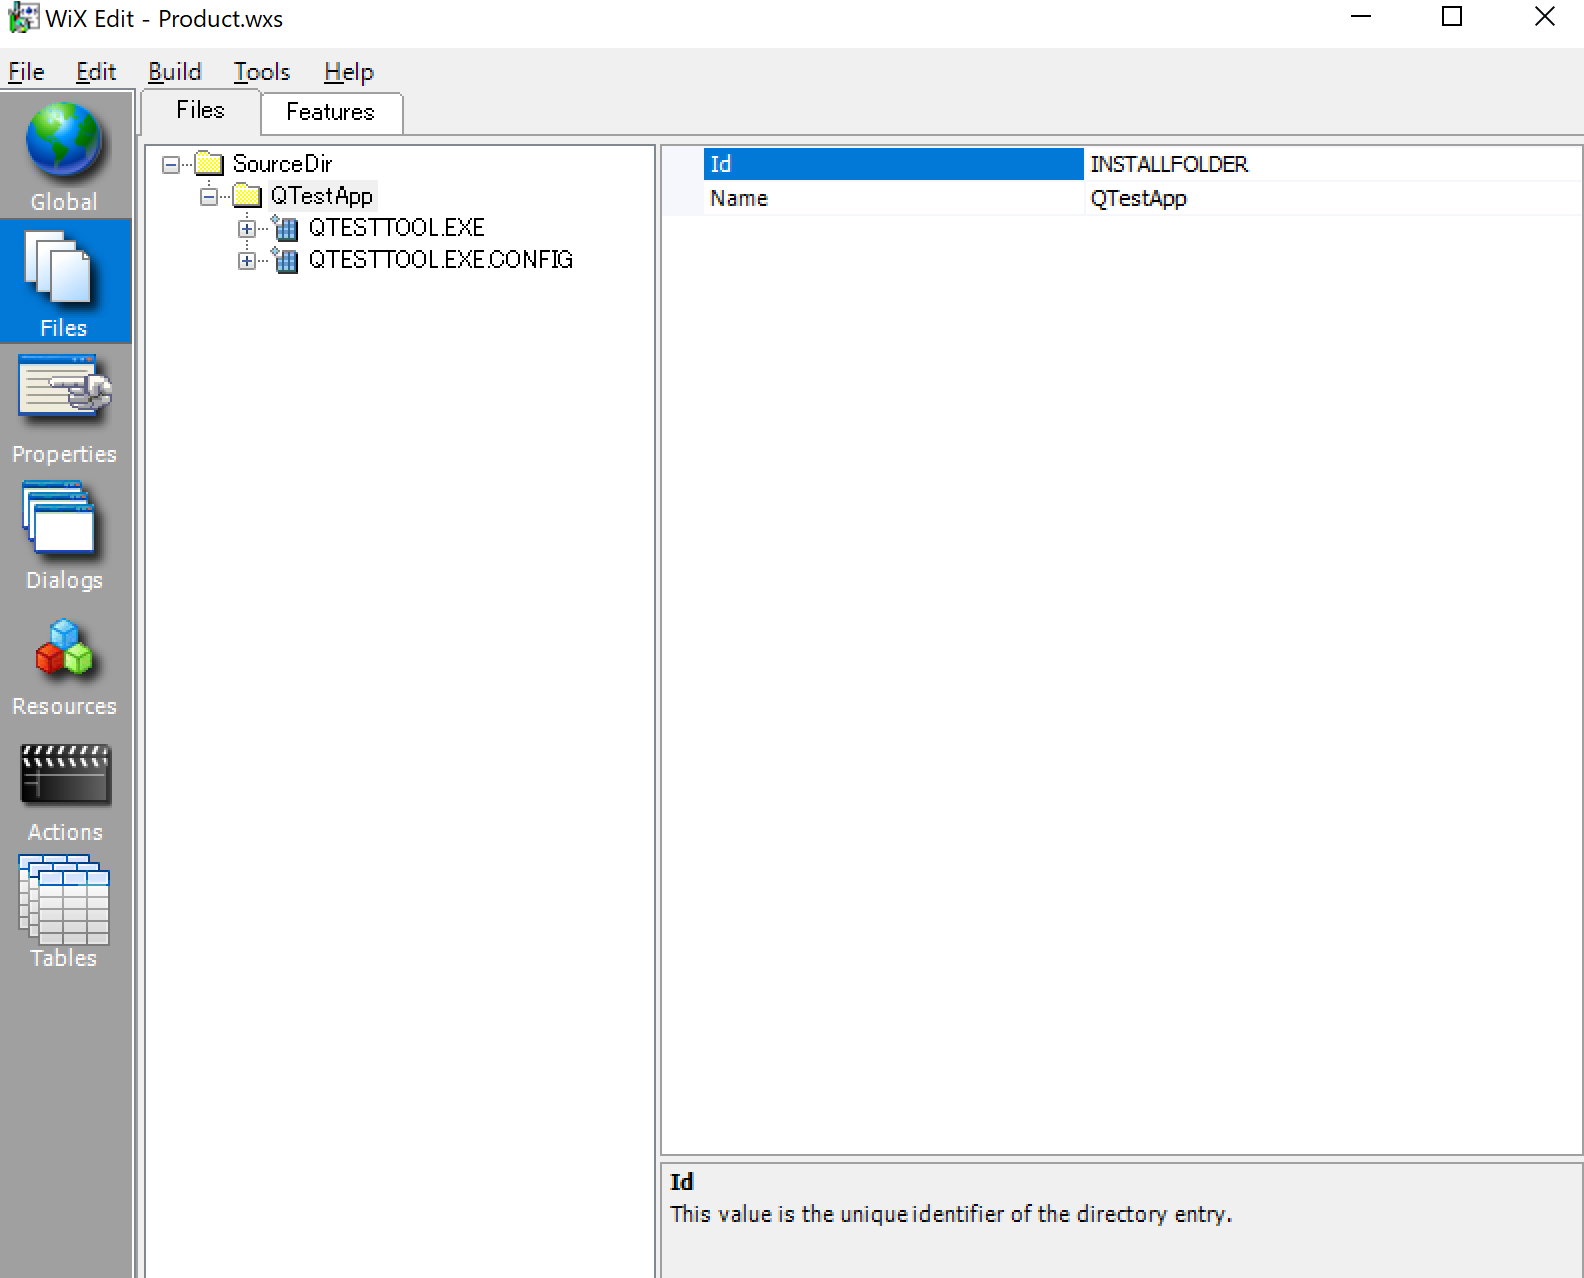Select QTESTTOOL.EXE in the tree
This screenshot has height=1278, width=1584.
[x=397, y=228]
